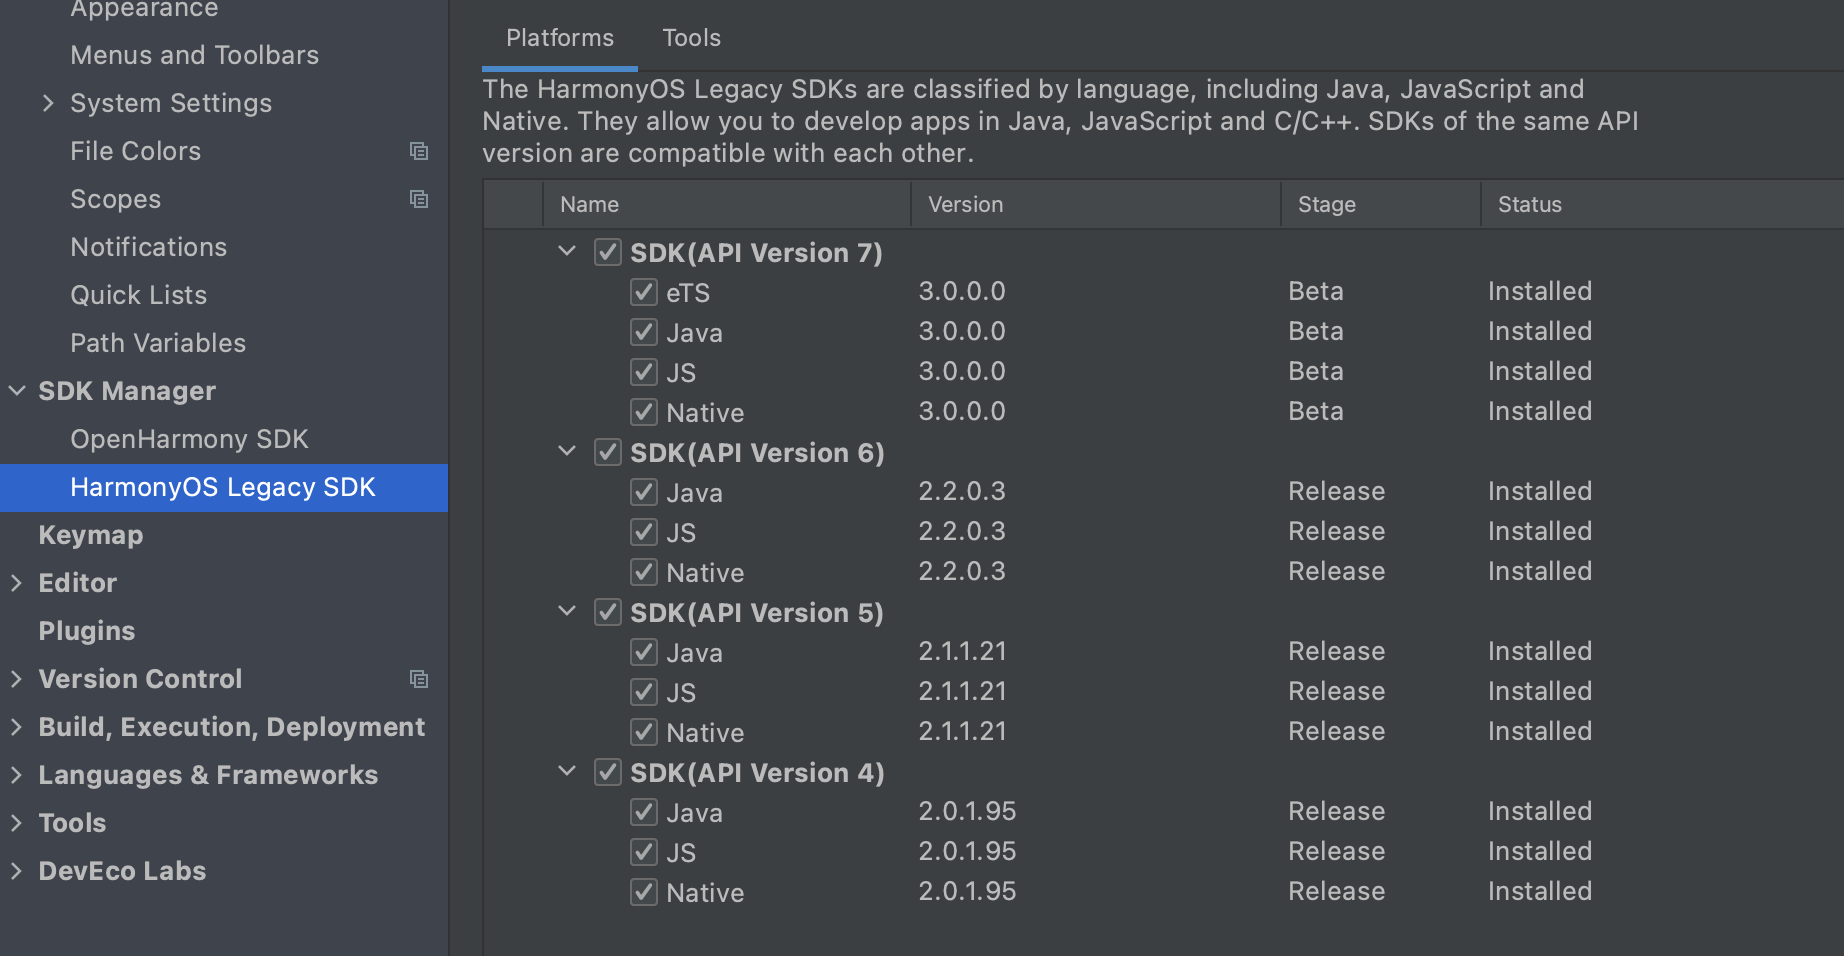Select the Platforms tab
Screen dimensions: 1844x956
click(560, 38)
